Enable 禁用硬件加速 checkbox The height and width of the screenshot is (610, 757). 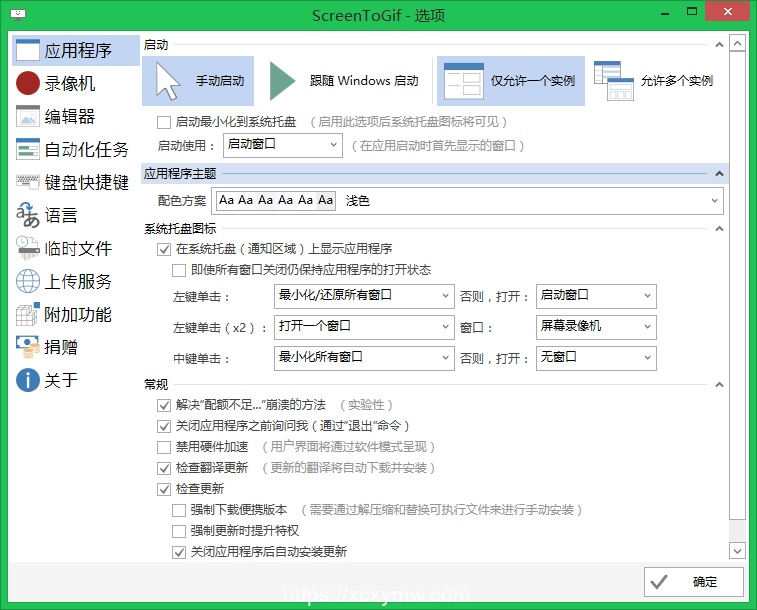(164, 447)
